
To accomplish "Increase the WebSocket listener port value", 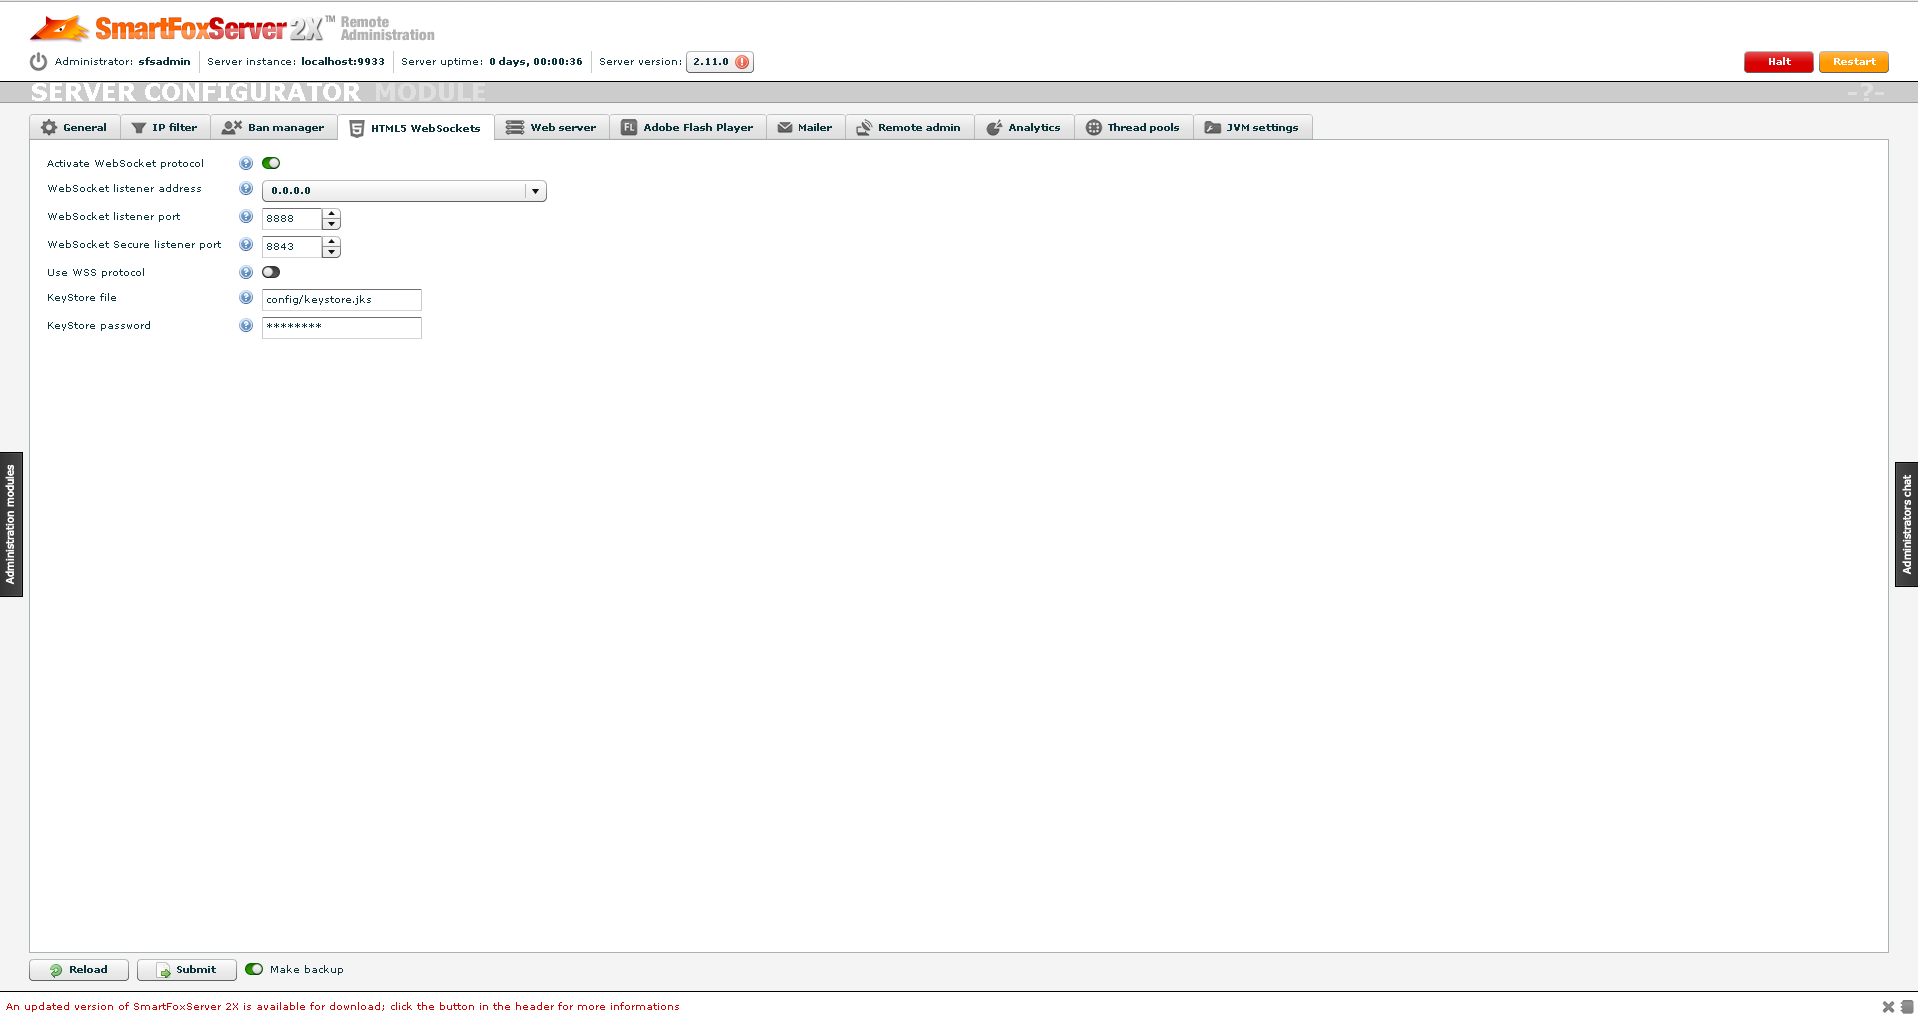I will [x=331, y=213].
